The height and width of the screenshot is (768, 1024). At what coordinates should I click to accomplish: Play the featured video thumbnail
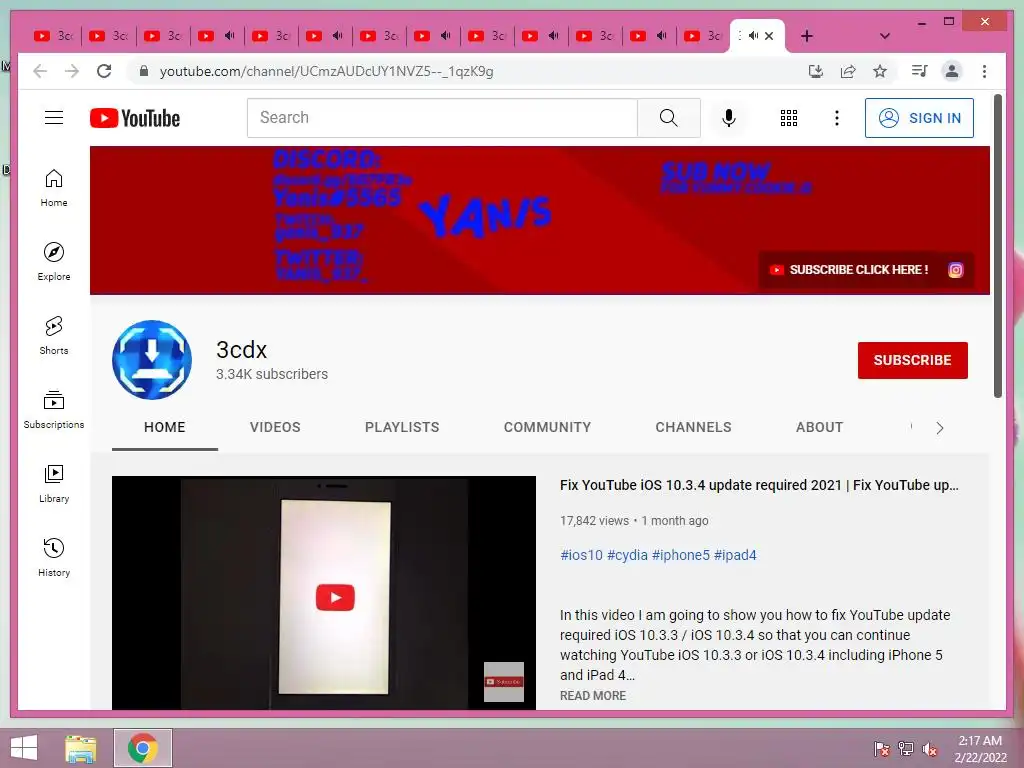click(324, 592)
